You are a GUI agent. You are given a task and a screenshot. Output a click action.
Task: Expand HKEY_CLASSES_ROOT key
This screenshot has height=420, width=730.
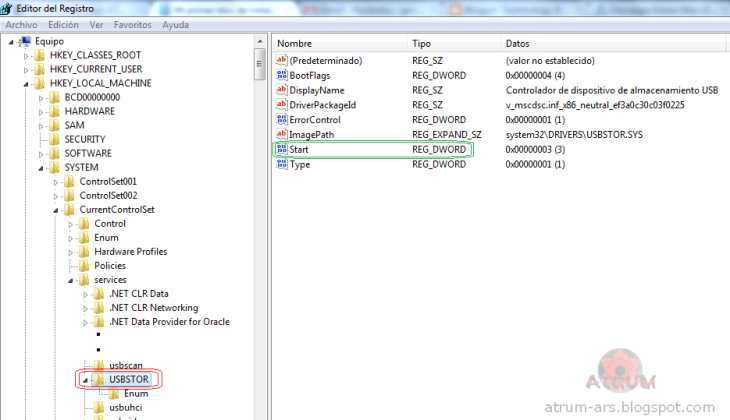click(x=26, y=56)
